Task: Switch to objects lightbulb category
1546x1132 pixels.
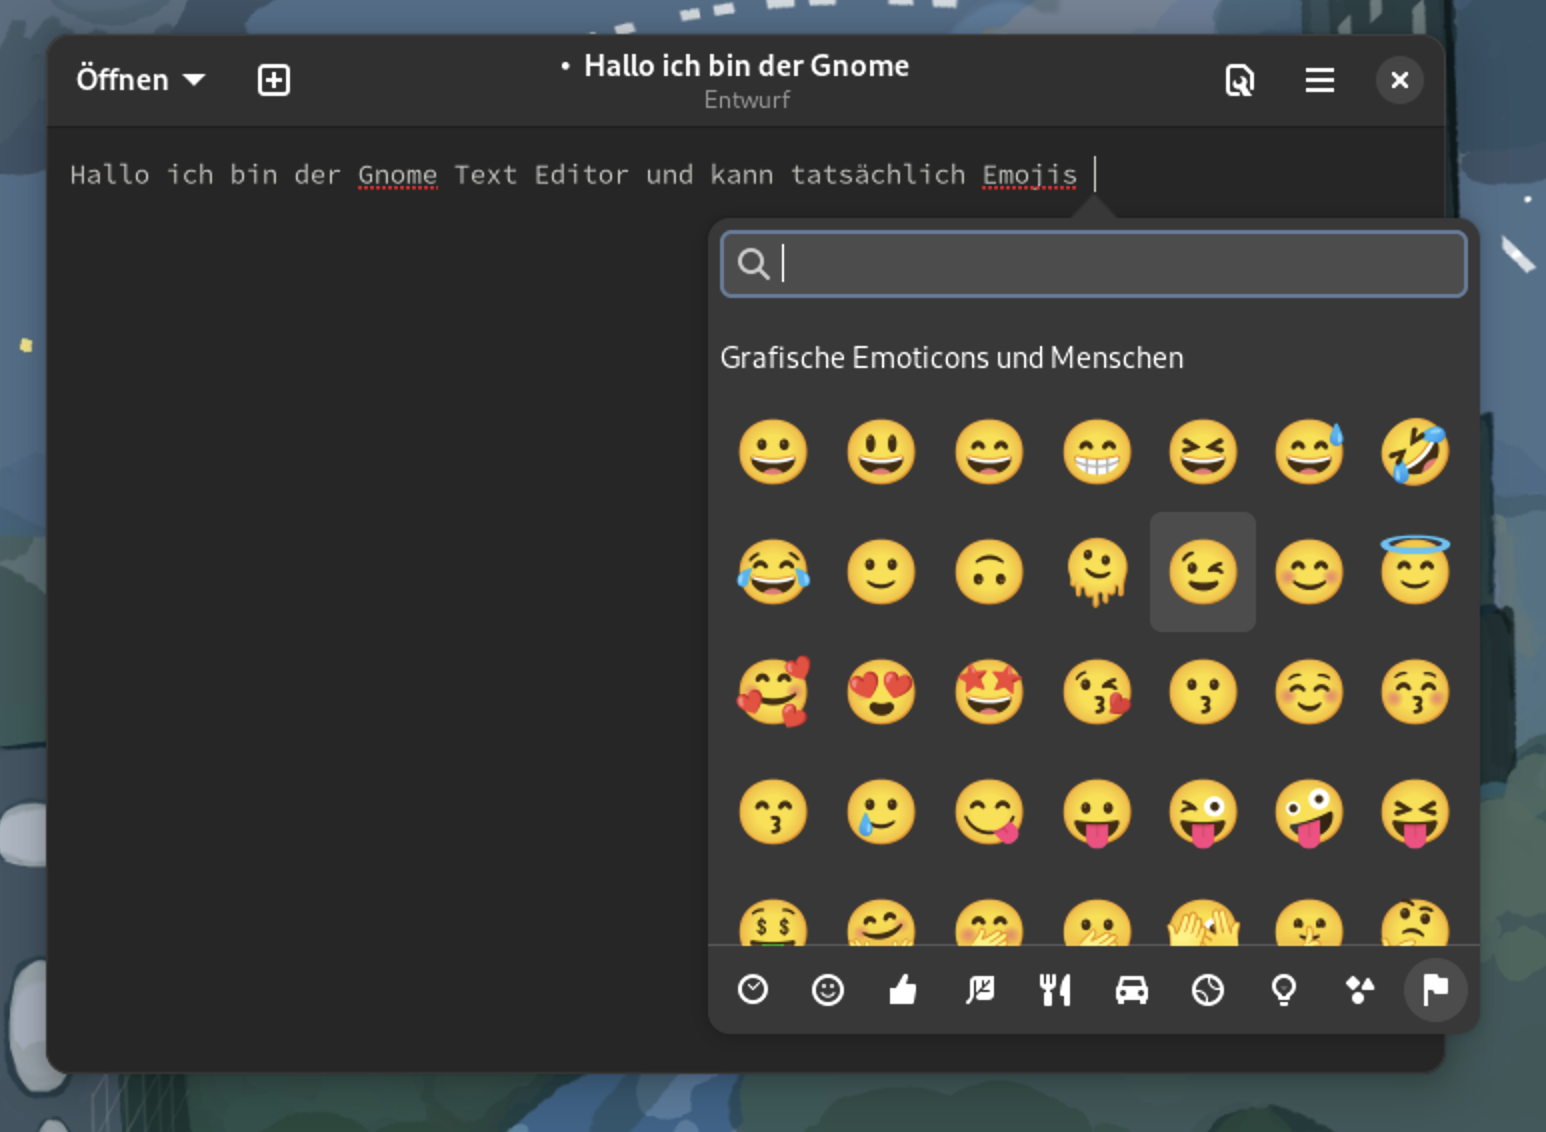Action: 1284,990
